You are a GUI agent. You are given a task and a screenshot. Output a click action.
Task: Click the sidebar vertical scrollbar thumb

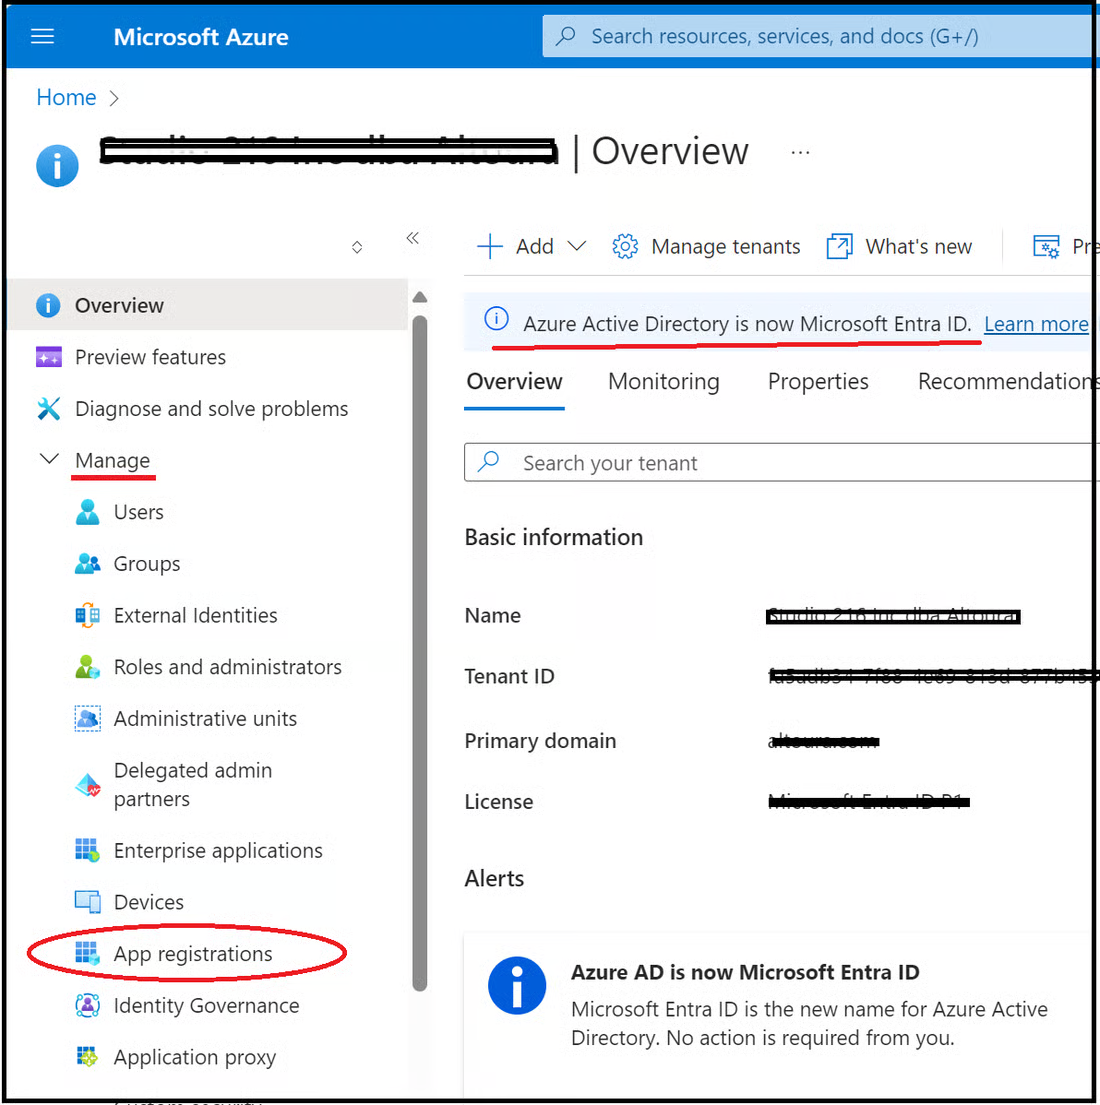coord(419,653)
